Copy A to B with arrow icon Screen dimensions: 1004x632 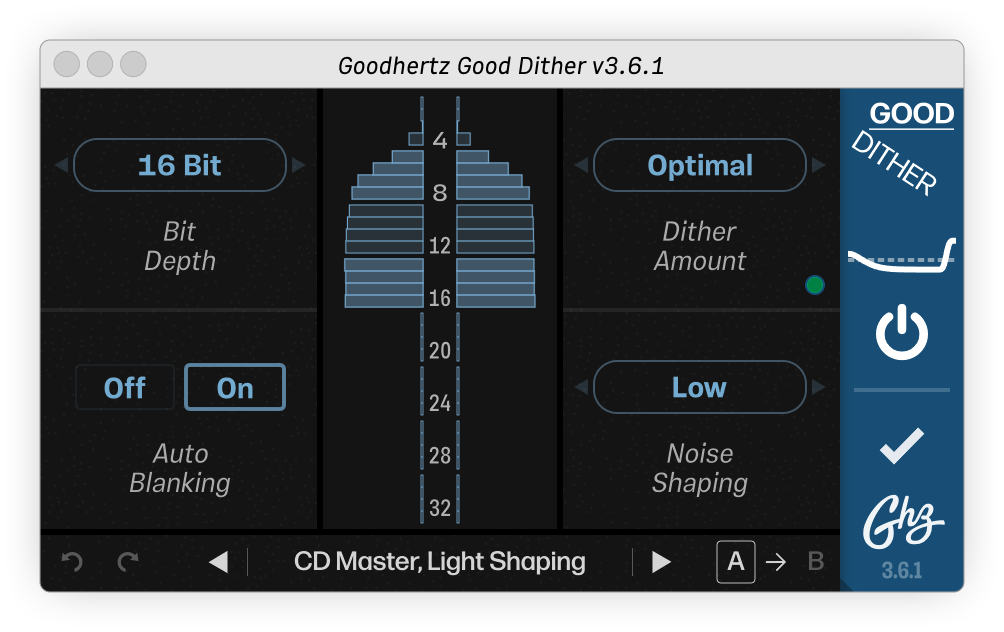pyautogui.click(x=776, y=562)
